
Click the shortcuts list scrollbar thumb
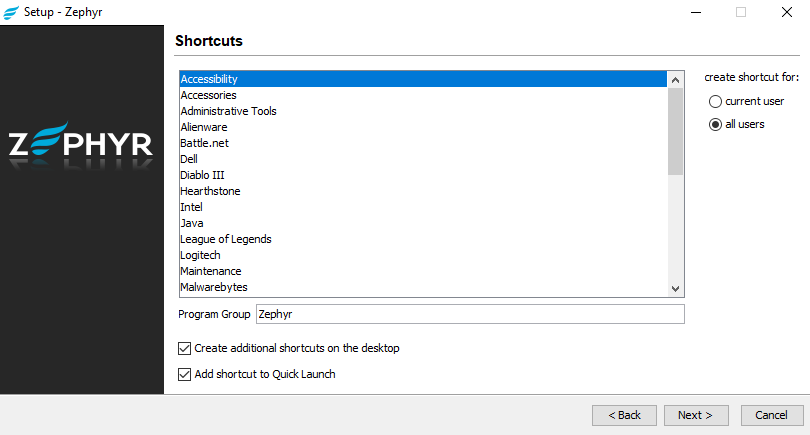point(675,130)
